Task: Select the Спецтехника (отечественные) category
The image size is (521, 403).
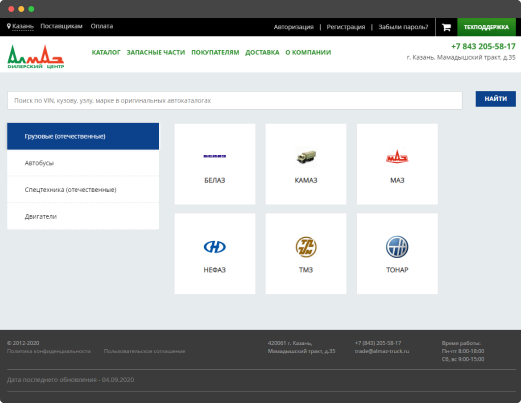Action: (x=83, y=190)
